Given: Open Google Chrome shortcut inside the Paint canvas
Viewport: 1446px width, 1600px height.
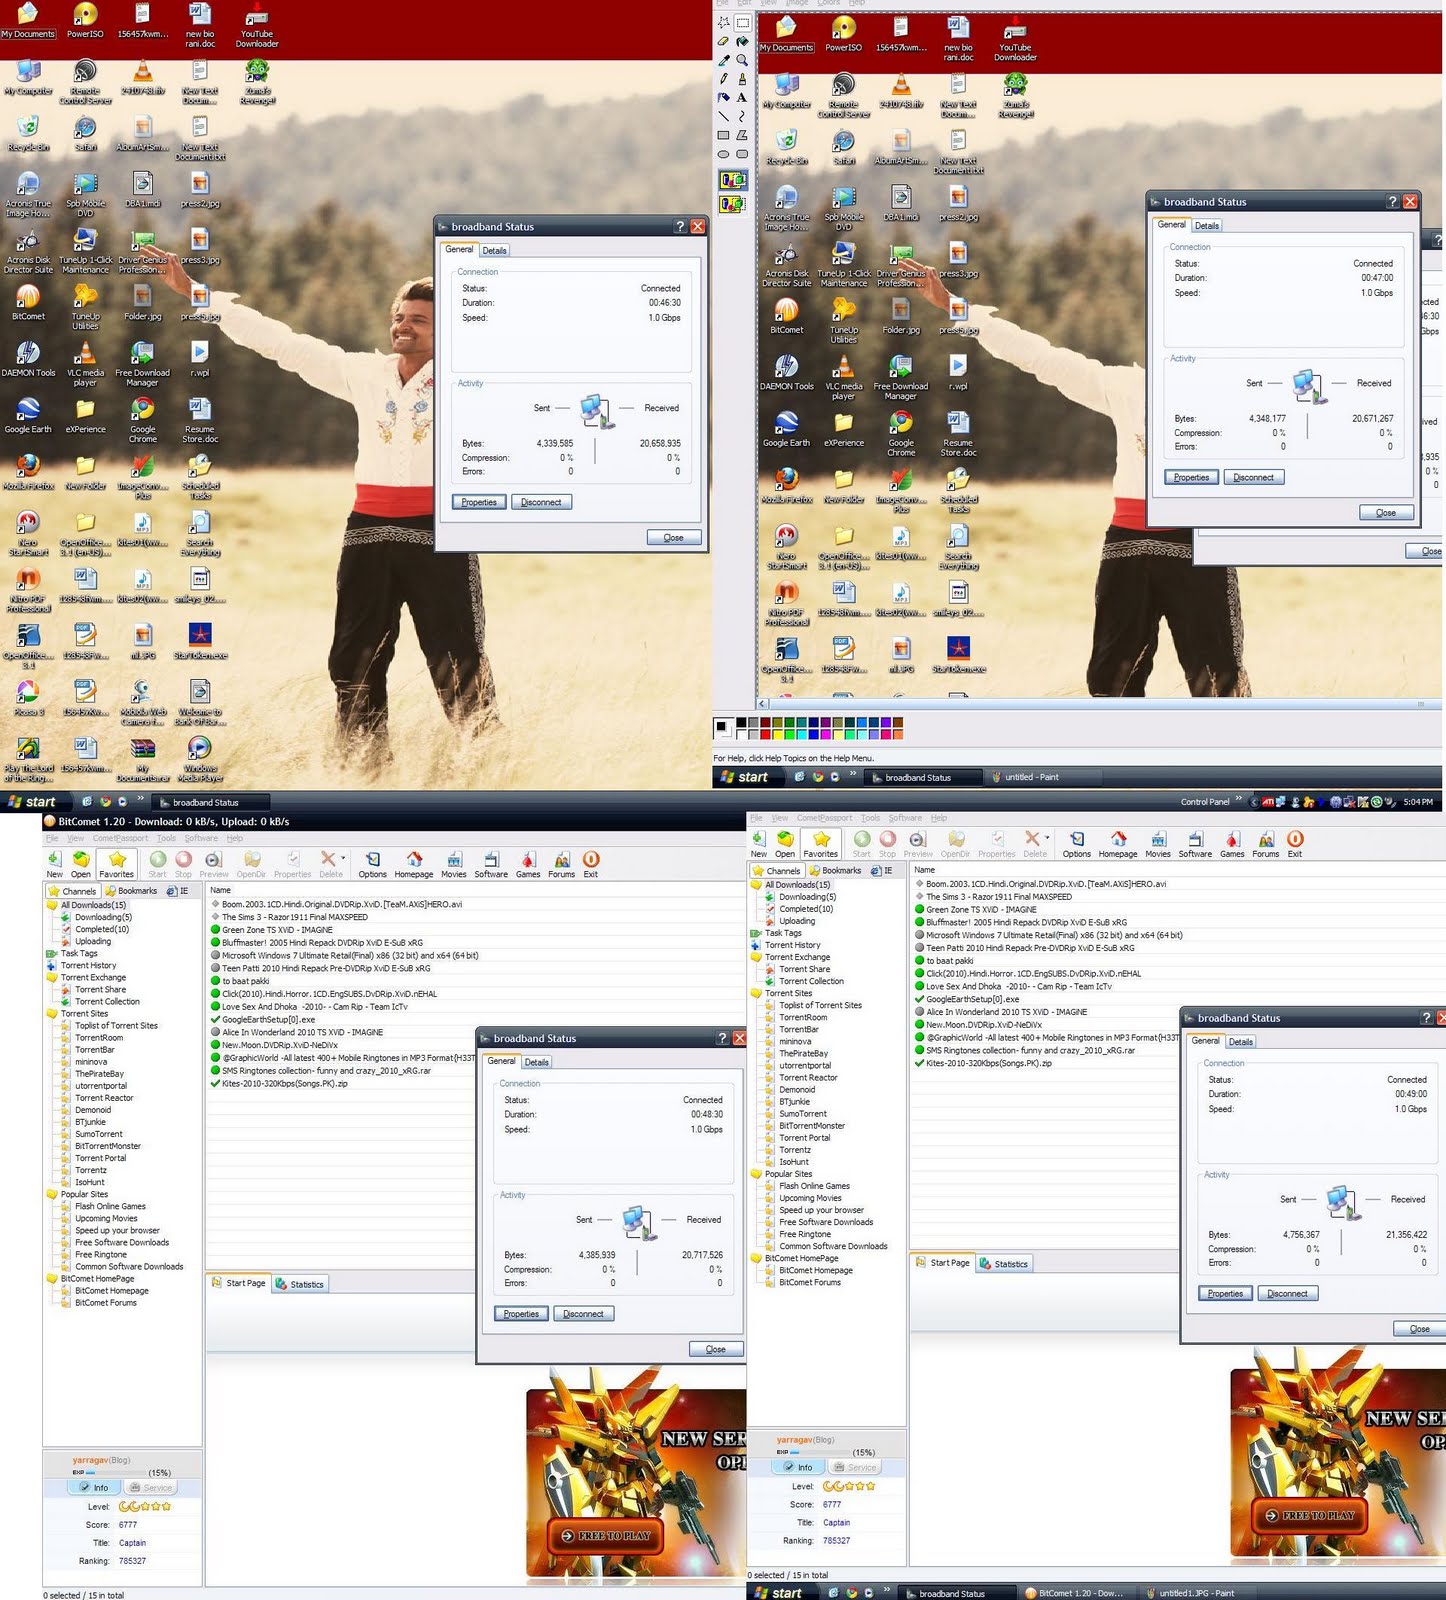Looking at the screenshot, I should point(901,434).
